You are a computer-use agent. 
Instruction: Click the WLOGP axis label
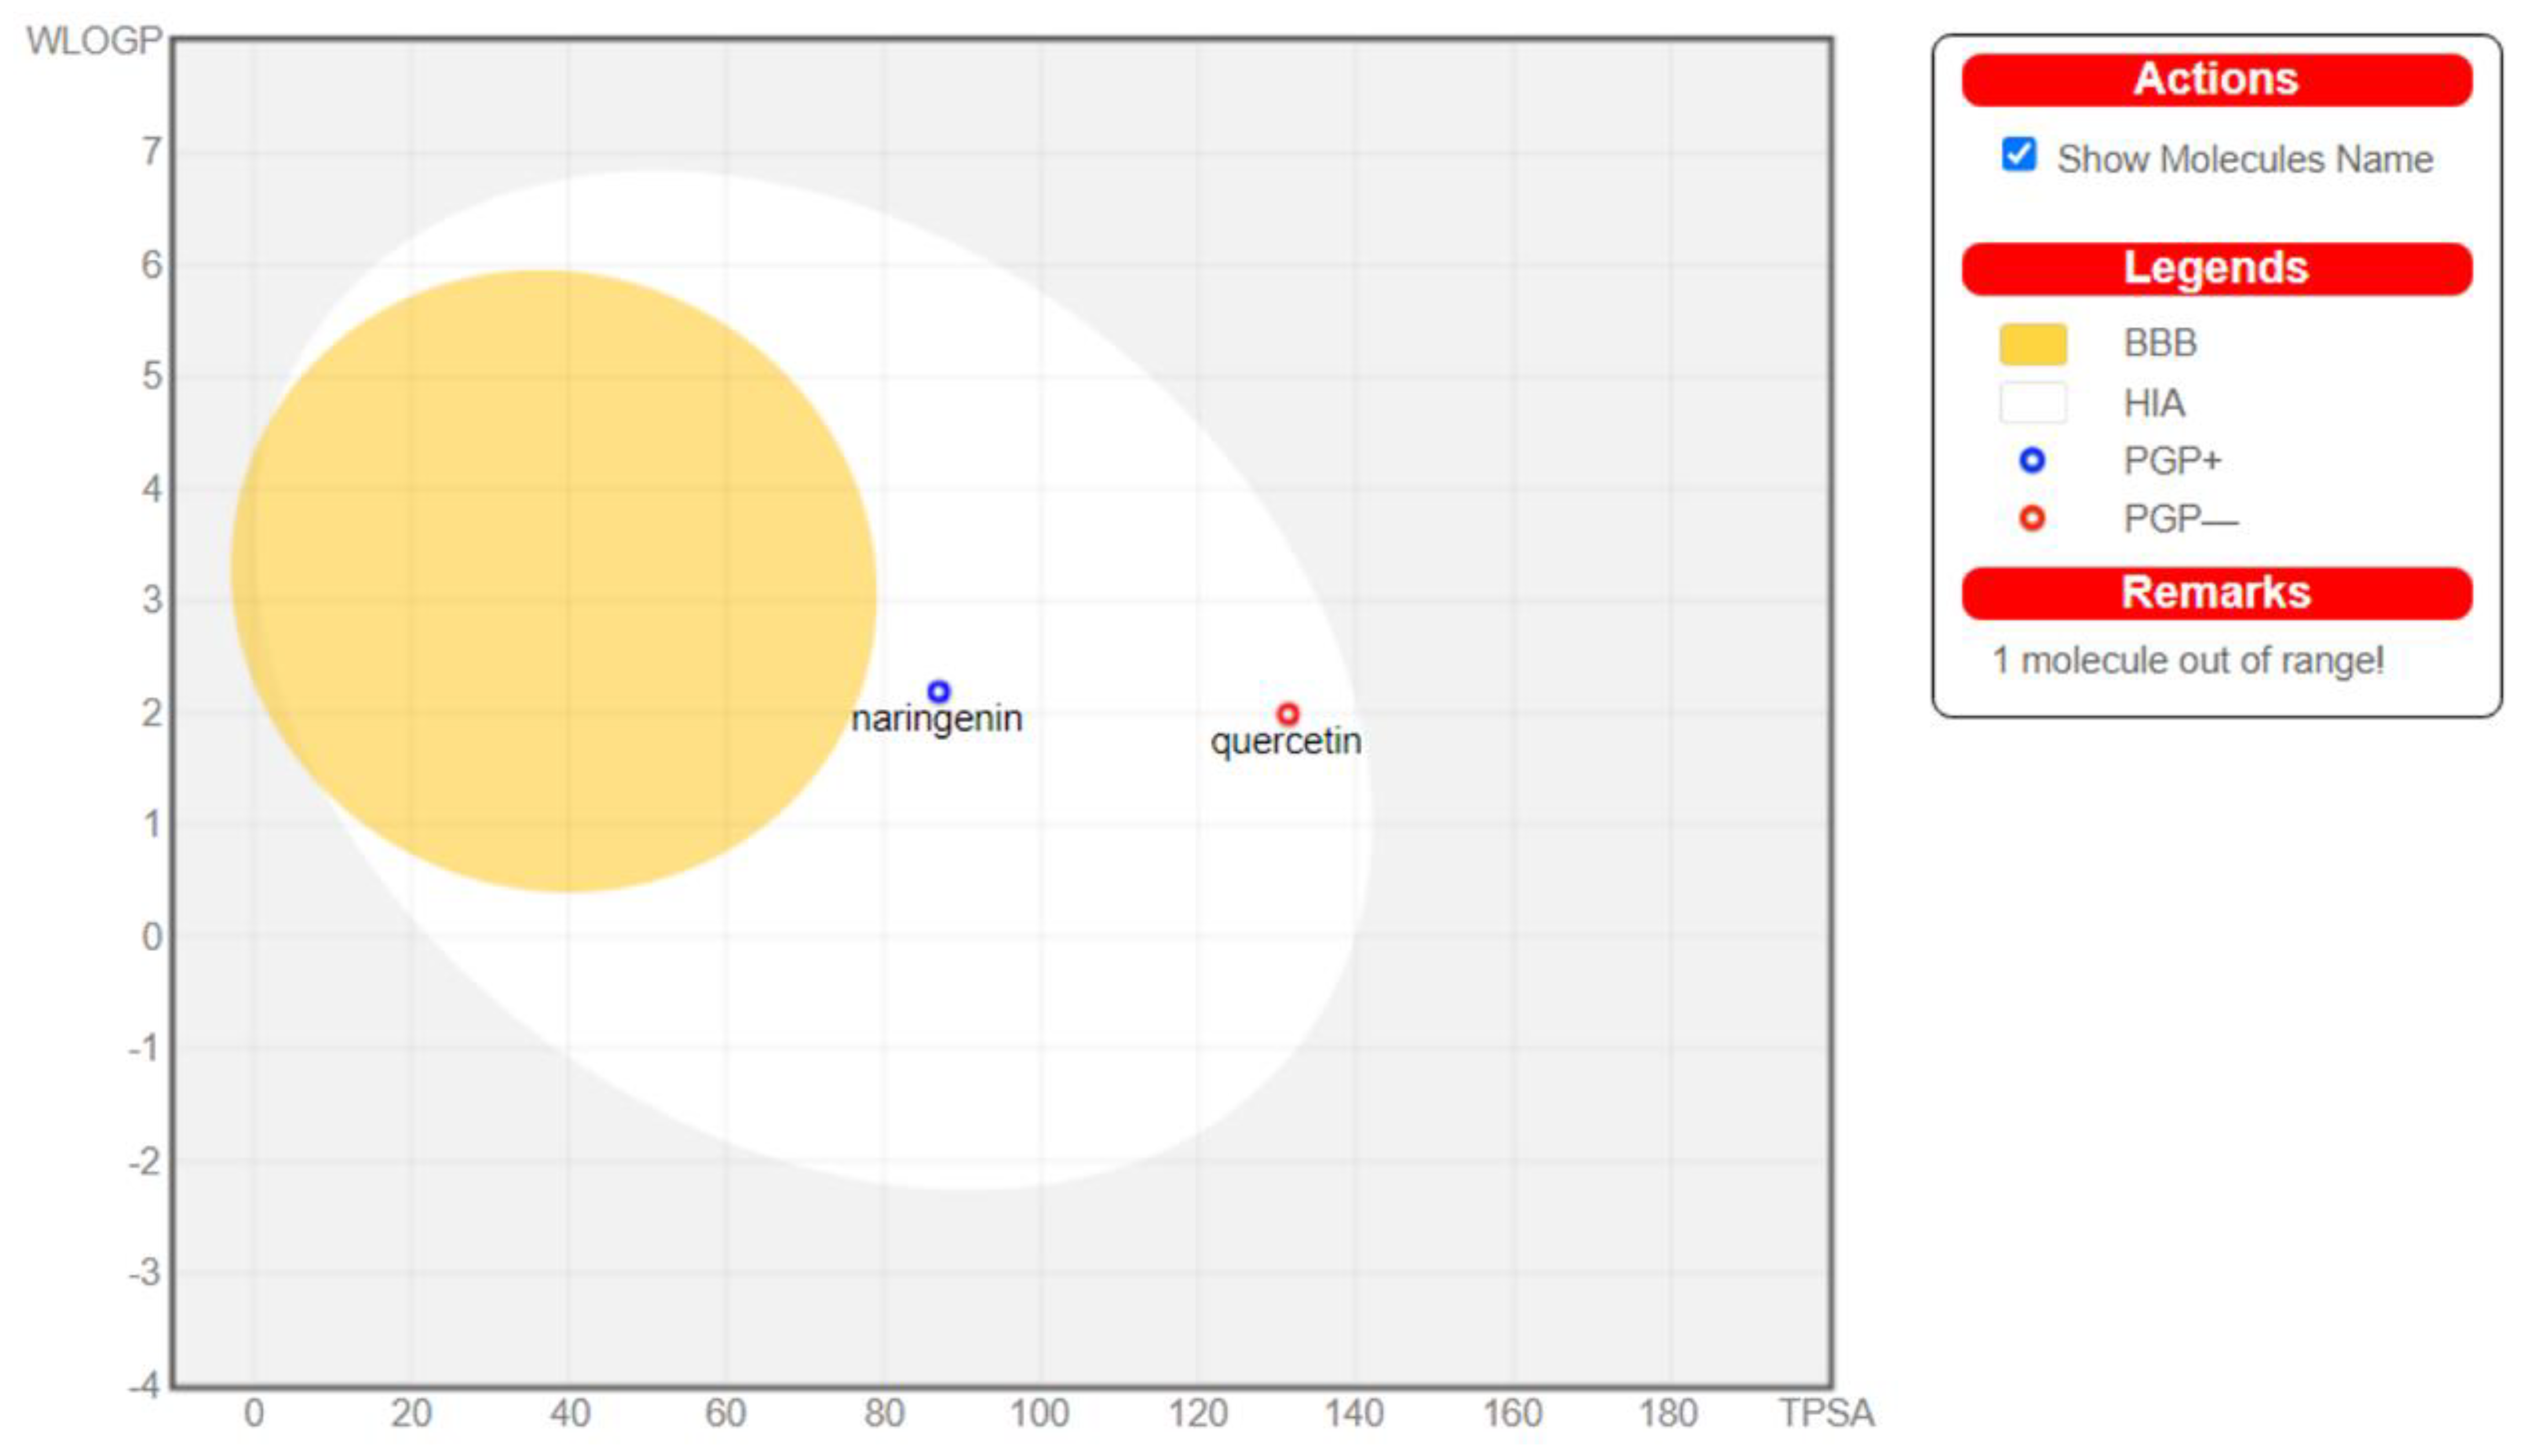tap(93, 41)
